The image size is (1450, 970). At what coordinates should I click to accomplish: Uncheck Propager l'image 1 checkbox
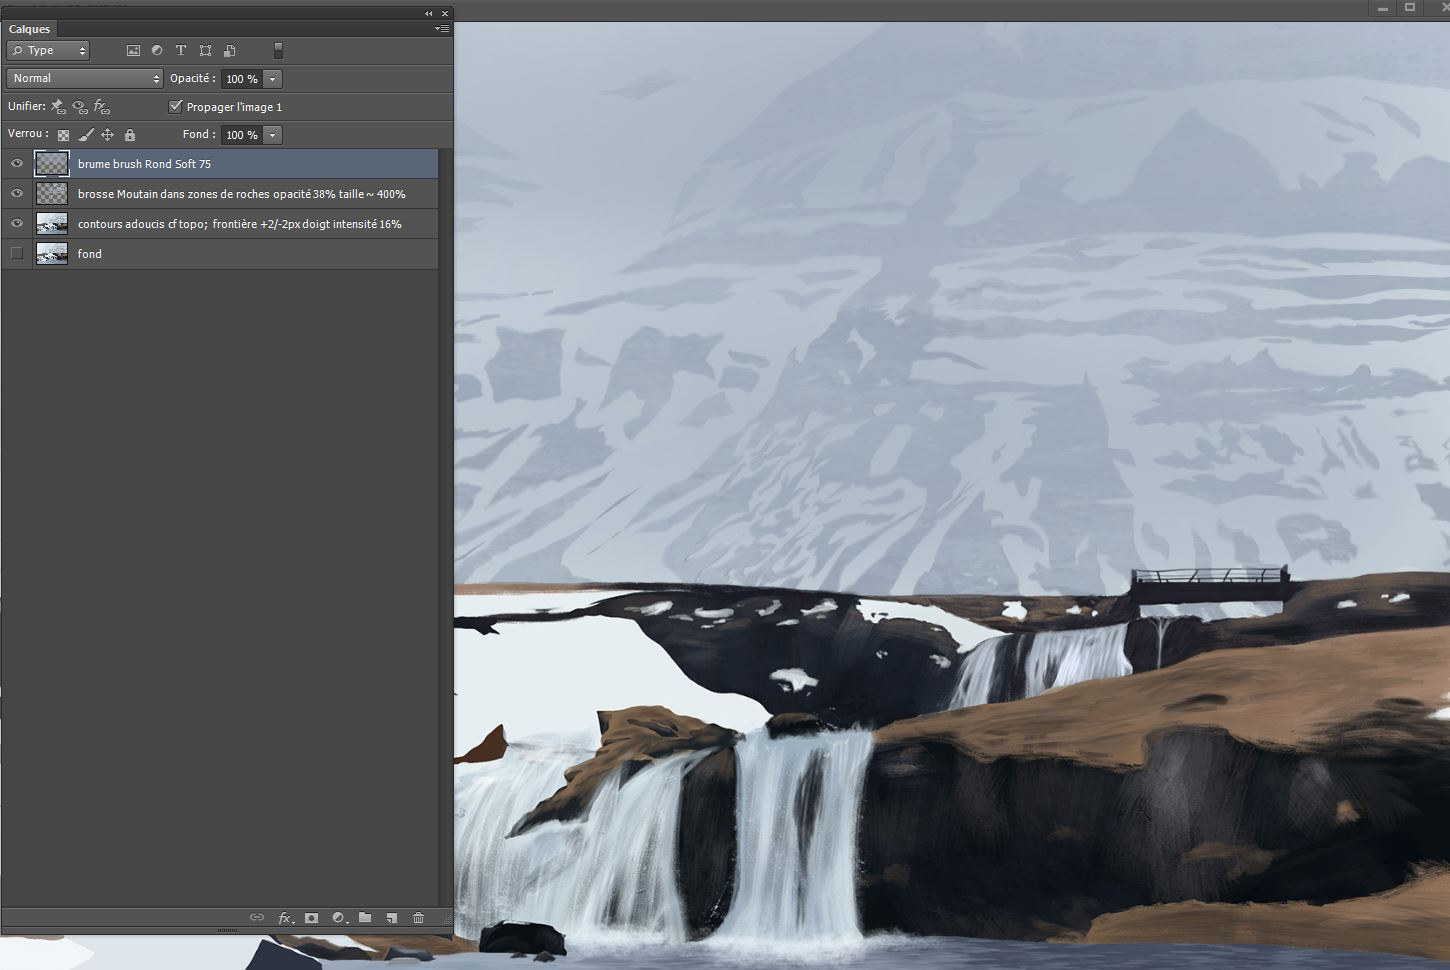click(x=176, y=106)
